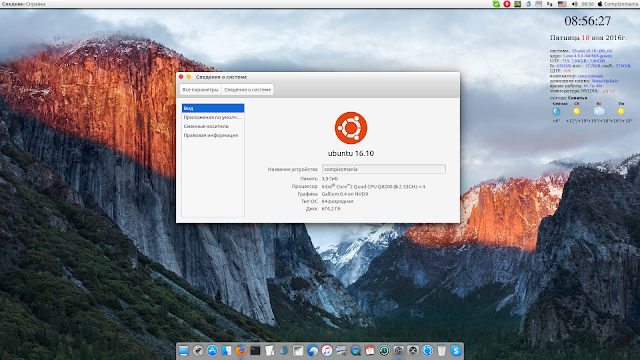The height and width of the screenshot is (360, 640).
Task: Open the System Preferences gear in dock
Action: (x=398, y=350)
